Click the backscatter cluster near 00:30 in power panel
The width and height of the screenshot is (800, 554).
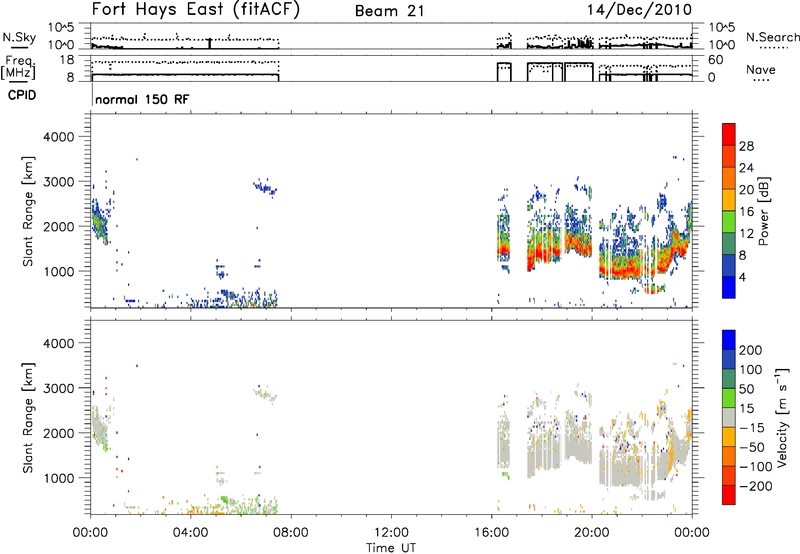tap(99, 220)
